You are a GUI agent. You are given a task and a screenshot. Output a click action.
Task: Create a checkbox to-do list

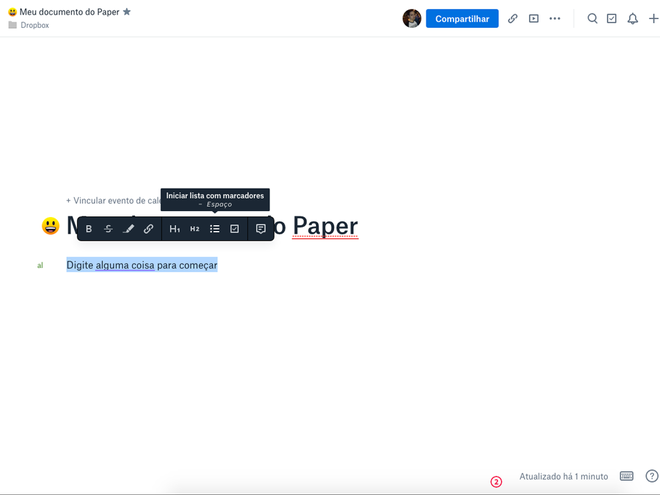tap(234, 229)
